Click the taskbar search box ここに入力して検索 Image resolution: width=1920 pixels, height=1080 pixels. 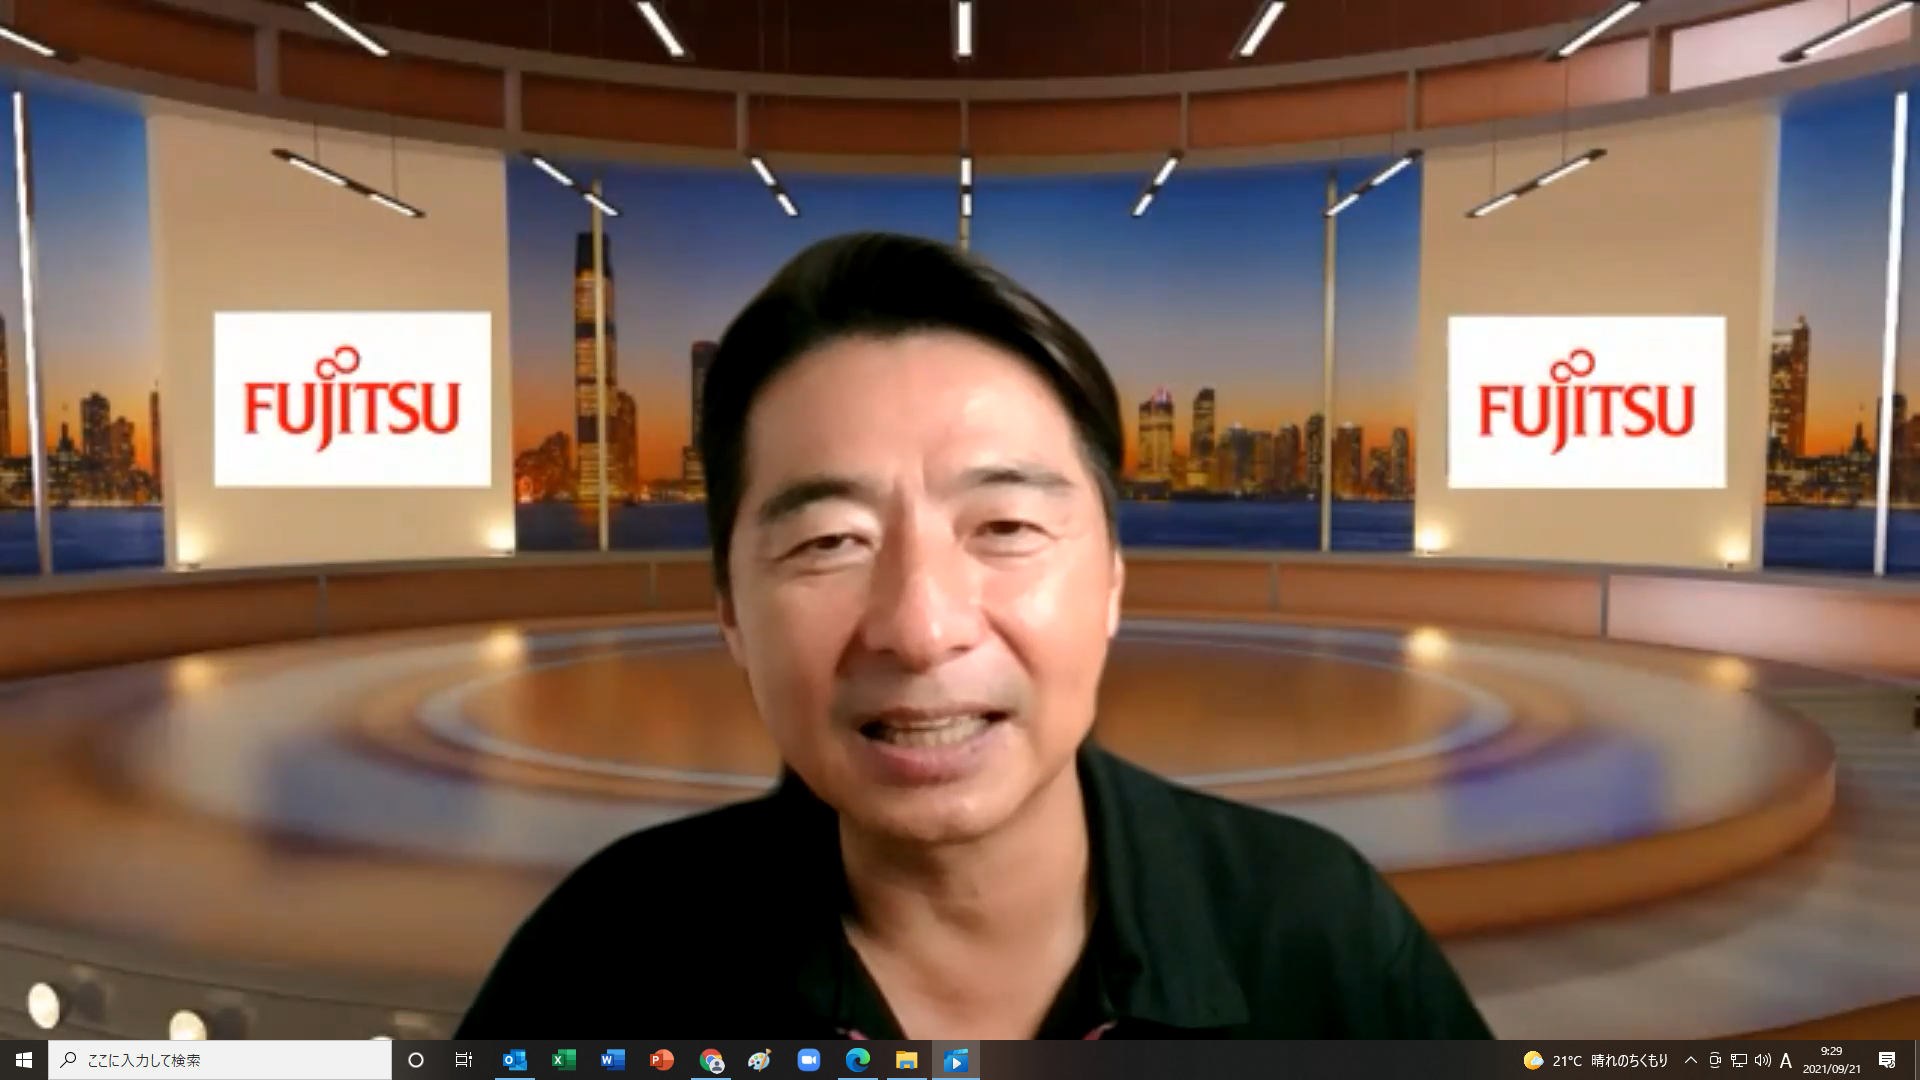coord(220,1060)
